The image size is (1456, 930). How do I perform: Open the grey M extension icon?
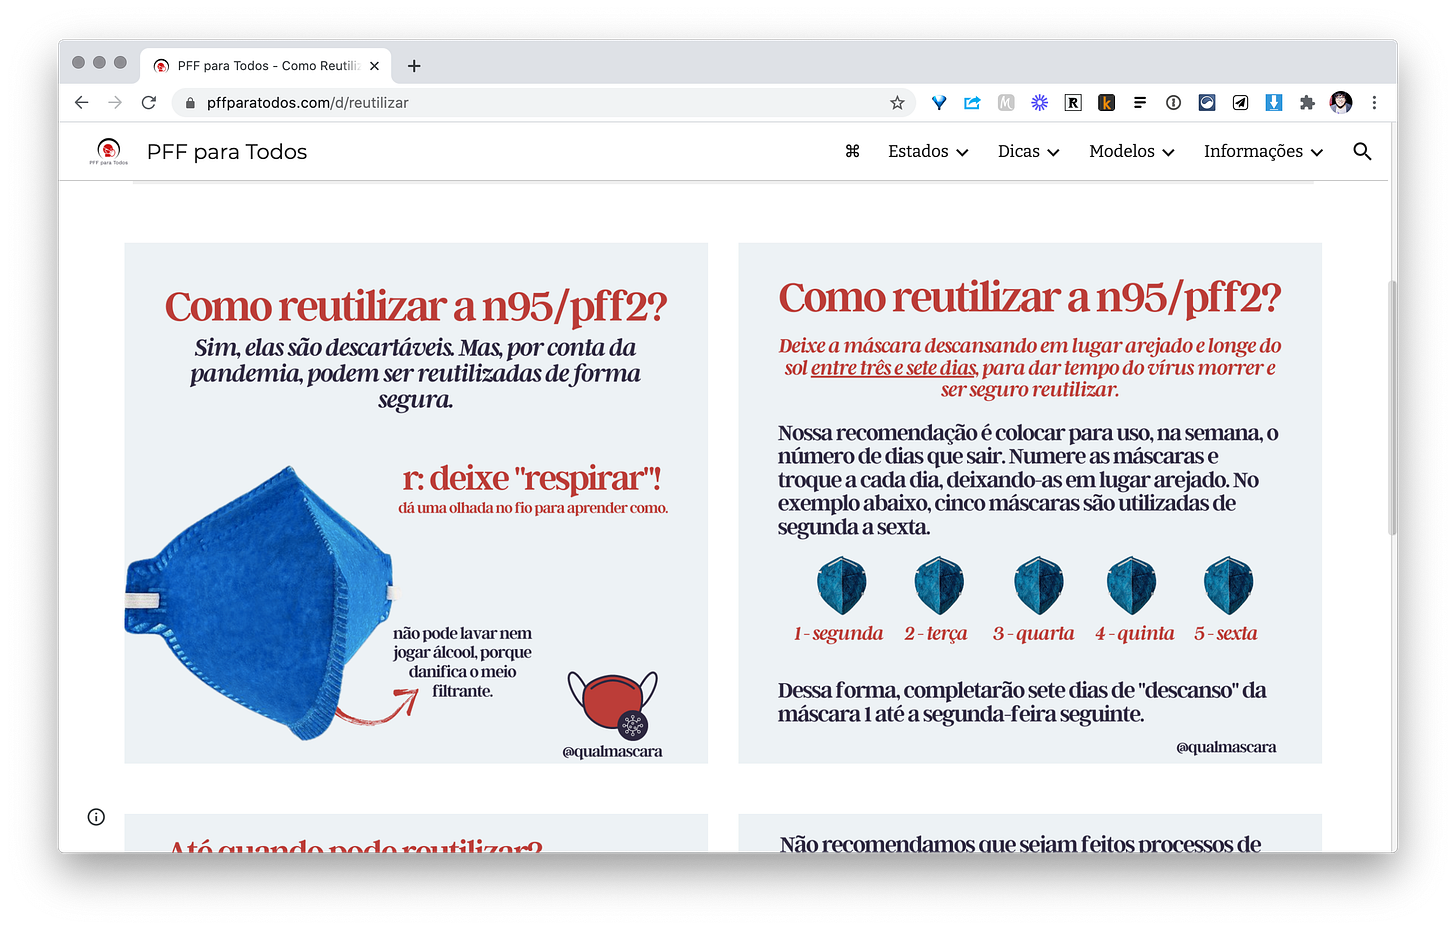(1006, 103)
